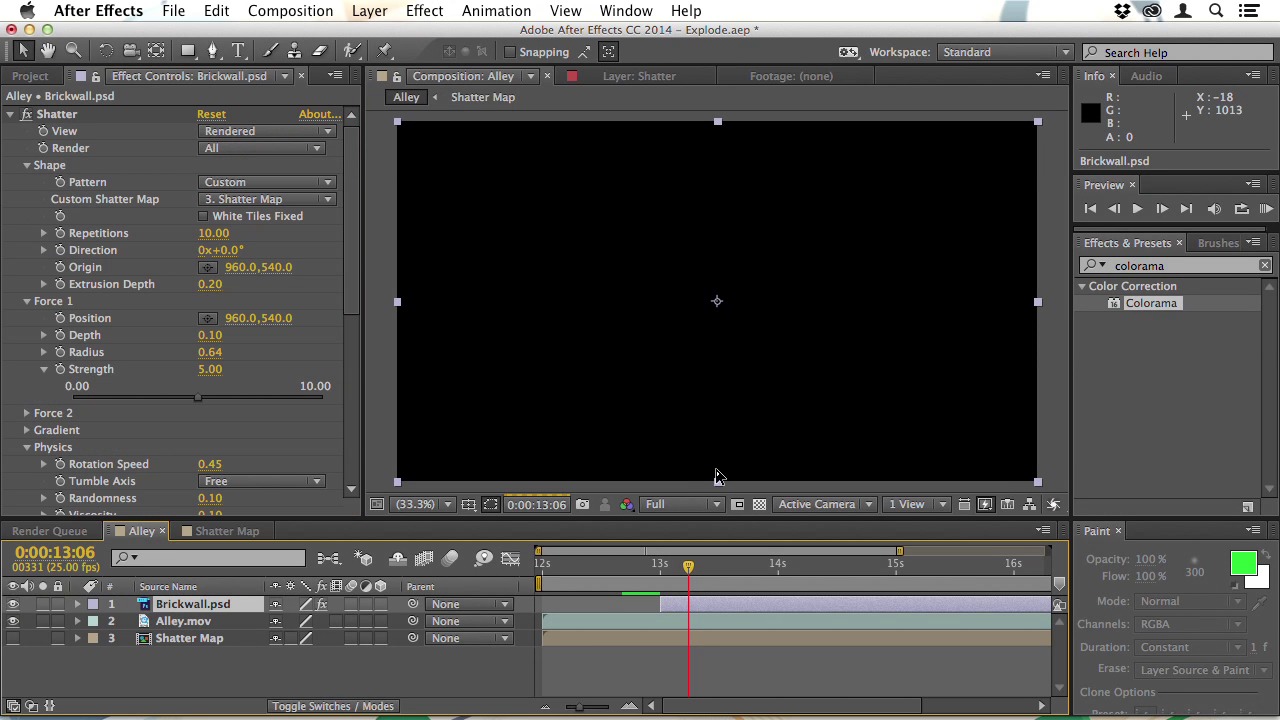Click Toggle Switches / Modes button

click(x=332, y=706)
